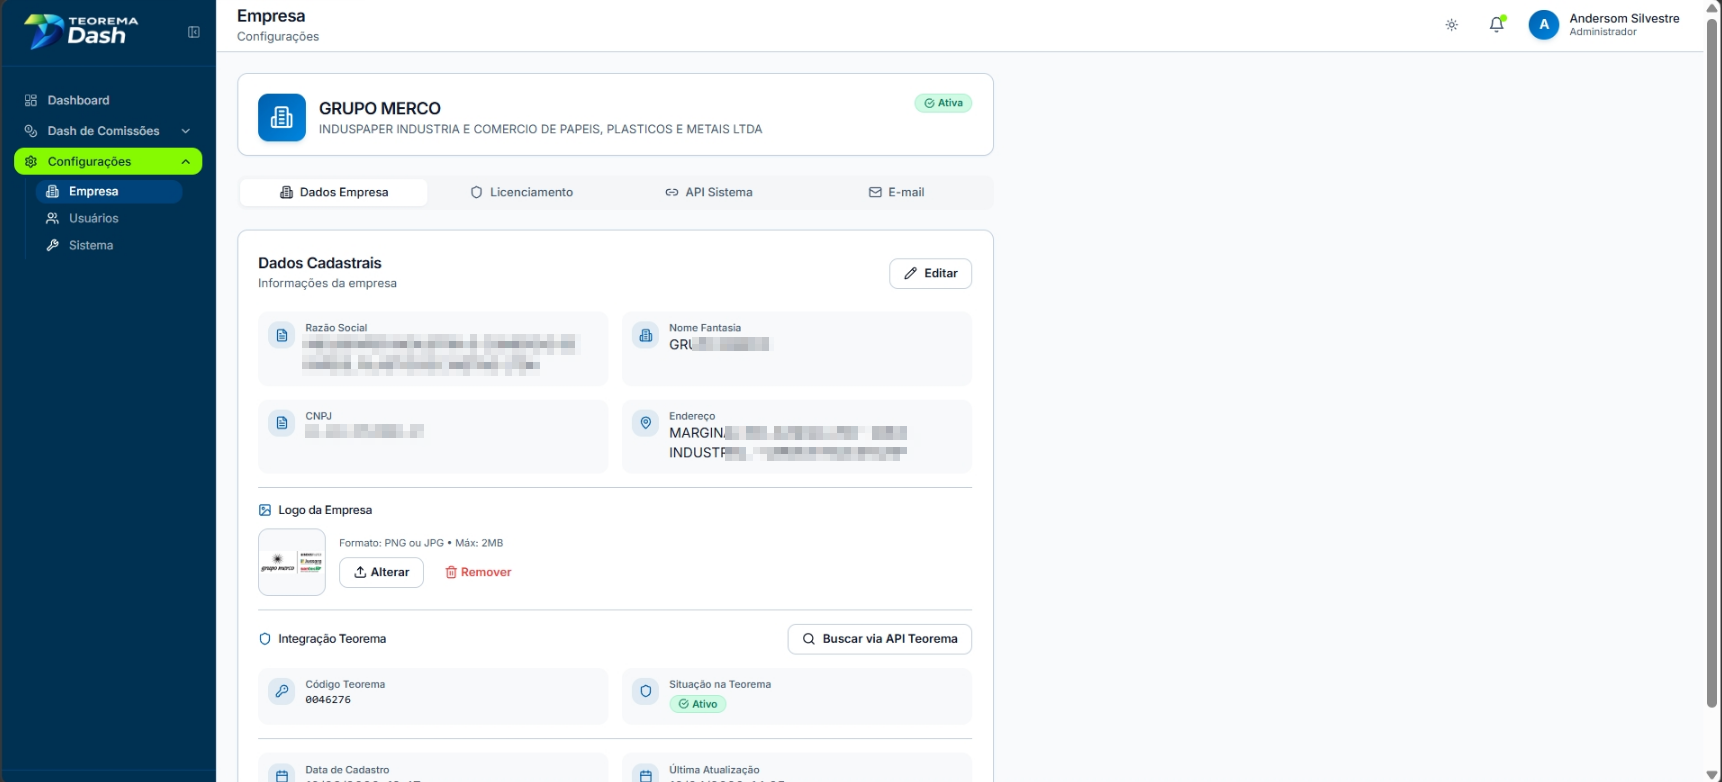This screenshot has width=1722, height=782.
Task: Click the page scrollbar down arrow
Action: [1712, 774]
